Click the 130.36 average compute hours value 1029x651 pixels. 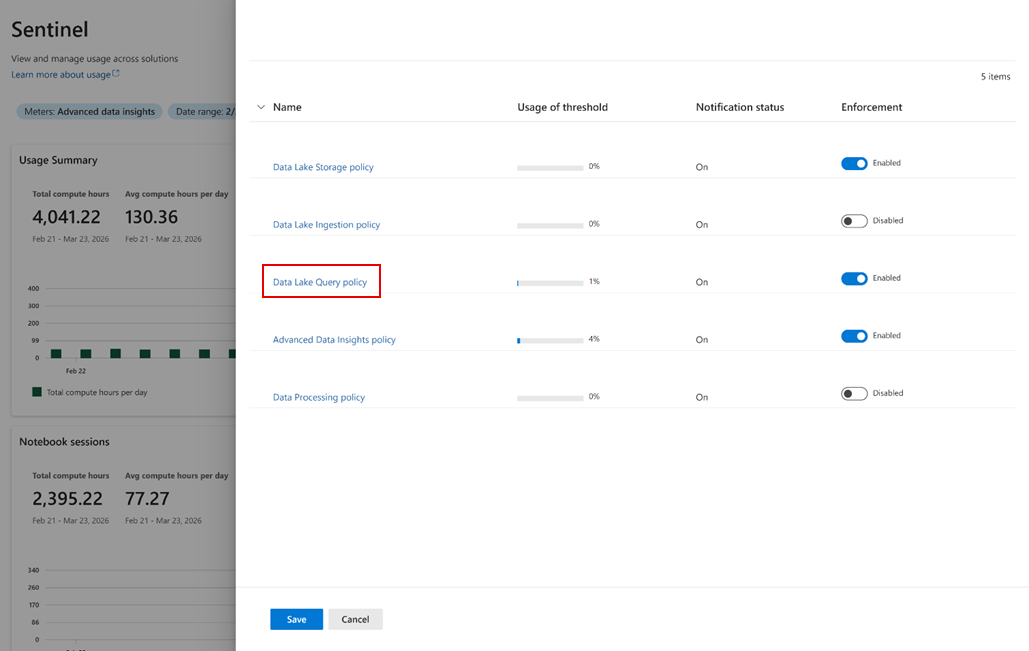(152, 217)
